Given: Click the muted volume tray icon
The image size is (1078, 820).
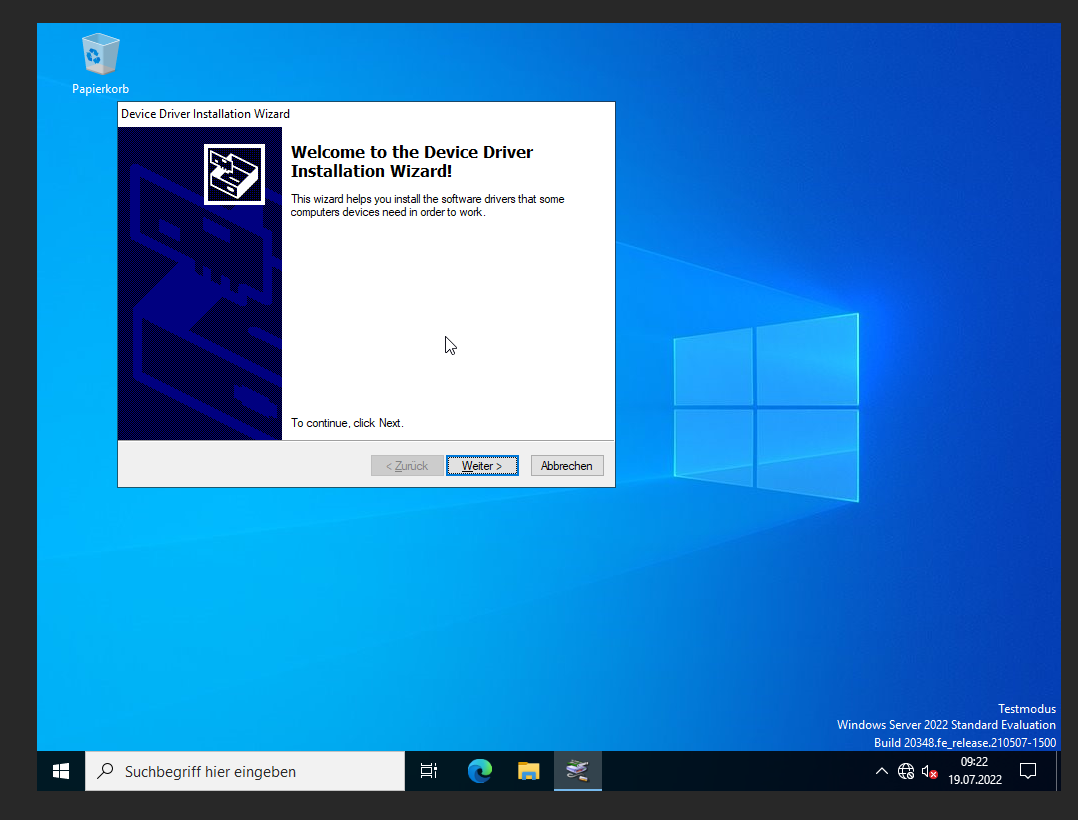Looking at the screenshot, I should pos(930,772).
